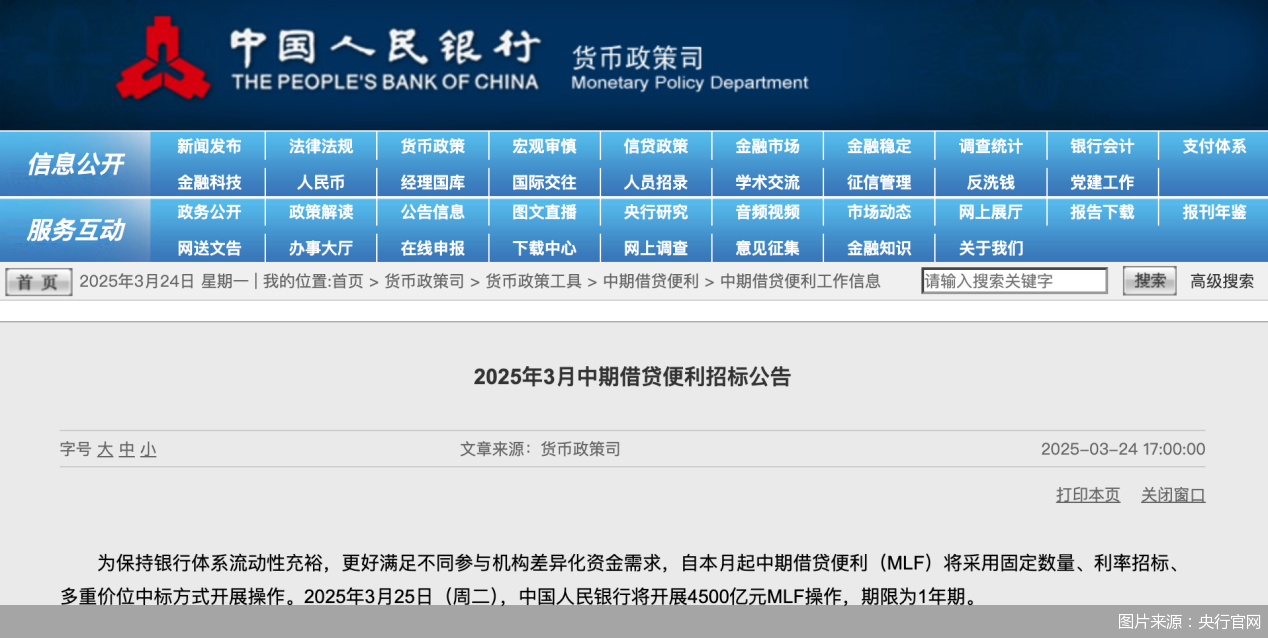Open 政务公开 under 服务互动
Viewport: 1268px width, 638px height.
tap(209, 212)
